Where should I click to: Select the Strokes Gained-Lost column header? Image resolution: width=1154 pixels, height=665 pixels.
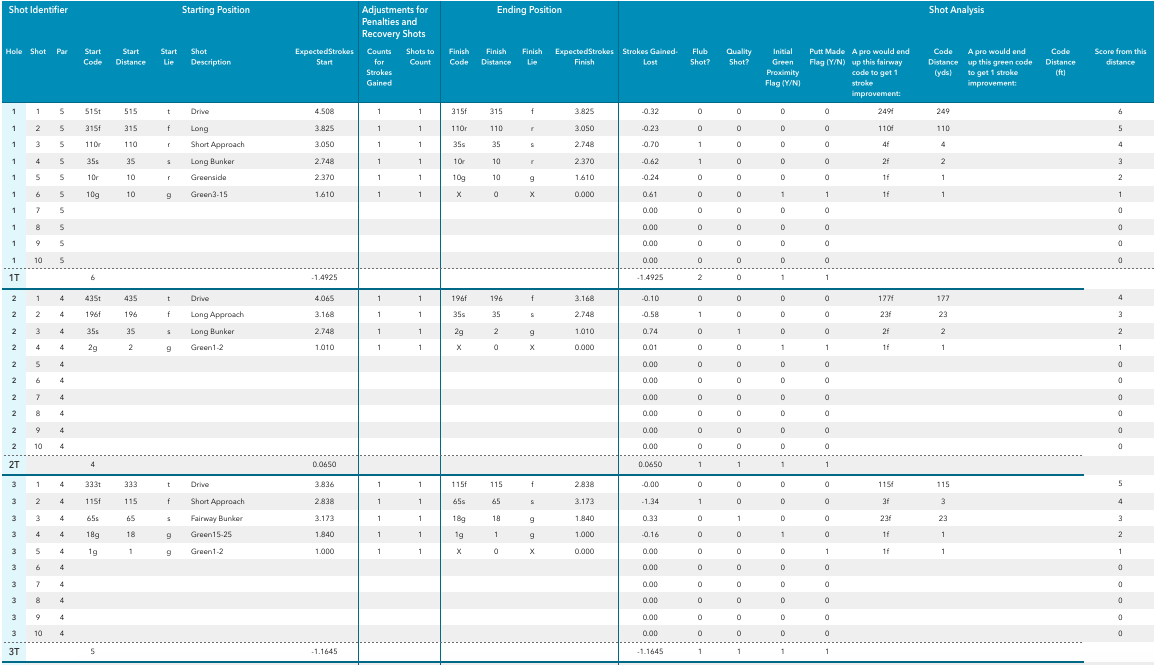coord(650,57)
